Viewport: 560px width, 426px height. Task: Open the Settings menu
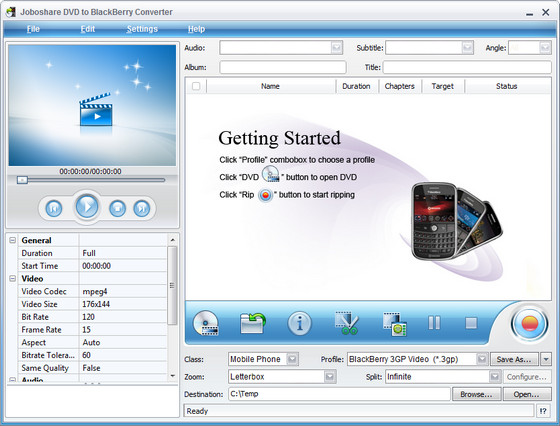click(142, 29)
